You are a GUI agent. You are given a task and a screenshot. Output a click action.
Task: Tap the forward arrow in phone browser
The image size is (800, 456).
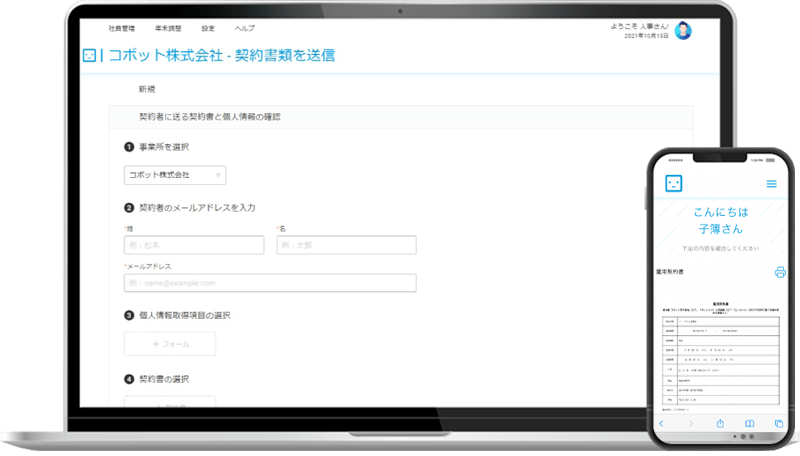691,423
